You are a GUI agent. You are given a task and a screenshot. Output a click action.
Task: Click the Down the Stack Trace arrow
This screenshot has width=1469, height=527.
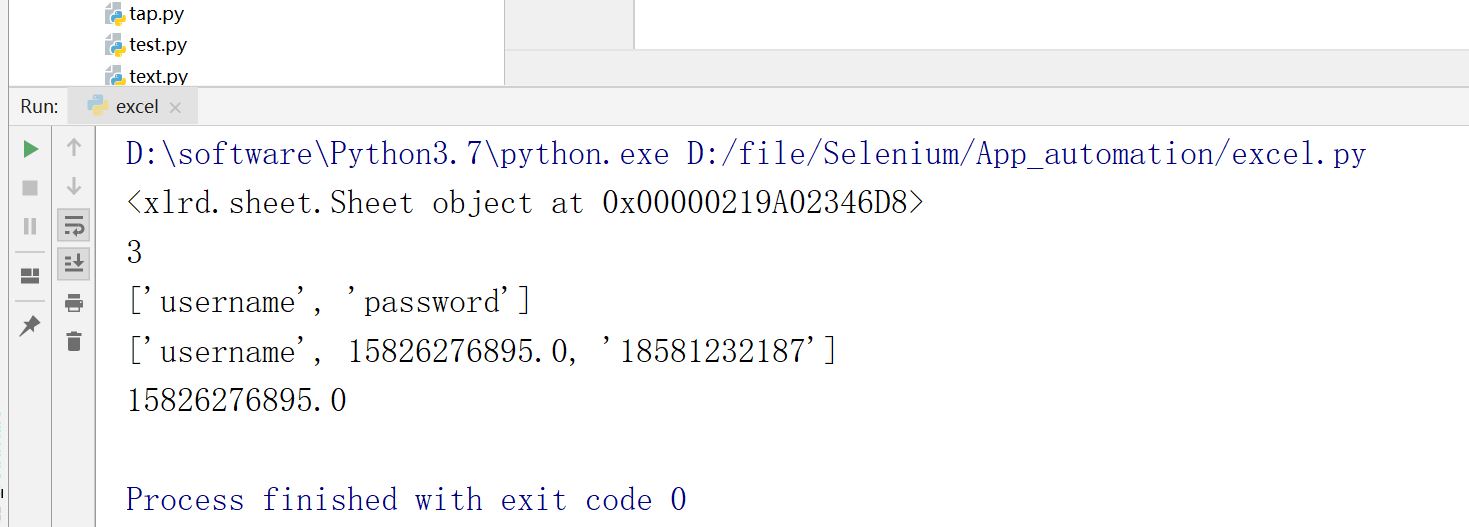74,187
